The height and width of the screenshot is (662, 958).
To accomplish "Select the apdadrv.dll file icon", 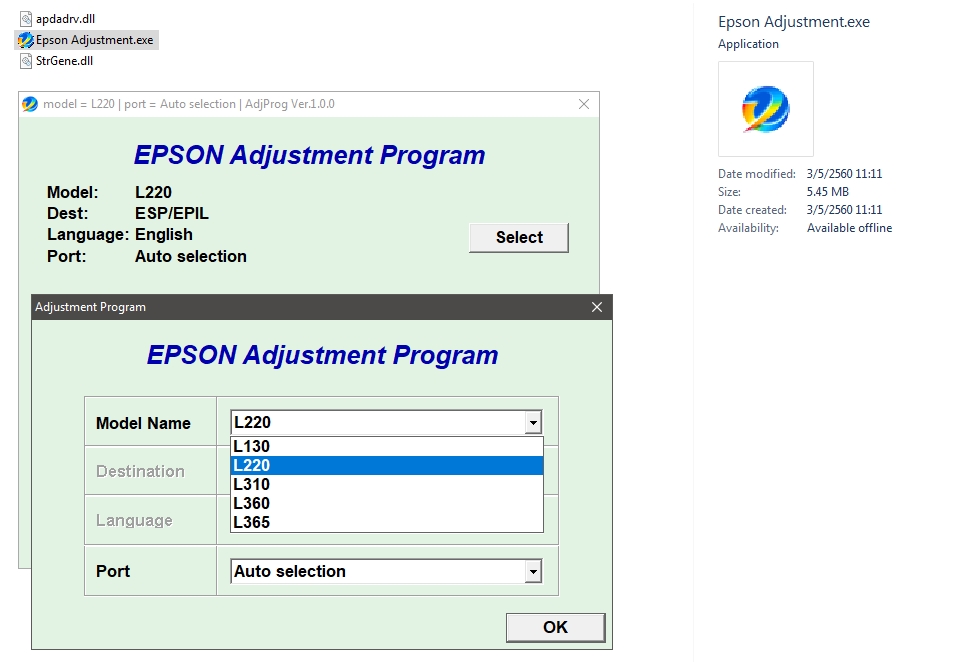I will (x=26, y=19).
